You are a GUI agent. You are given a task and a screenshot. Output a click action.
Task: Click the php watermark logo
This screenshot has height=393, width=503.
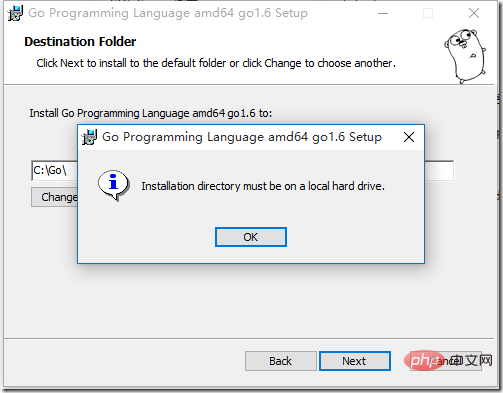point(424,360)
